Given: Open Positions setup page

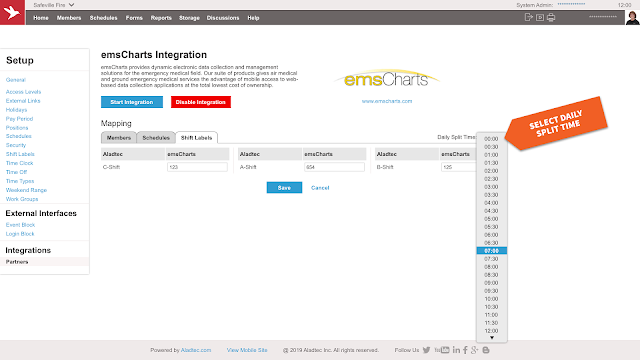Looking at the screenshot, I should [x=17, y=128].
